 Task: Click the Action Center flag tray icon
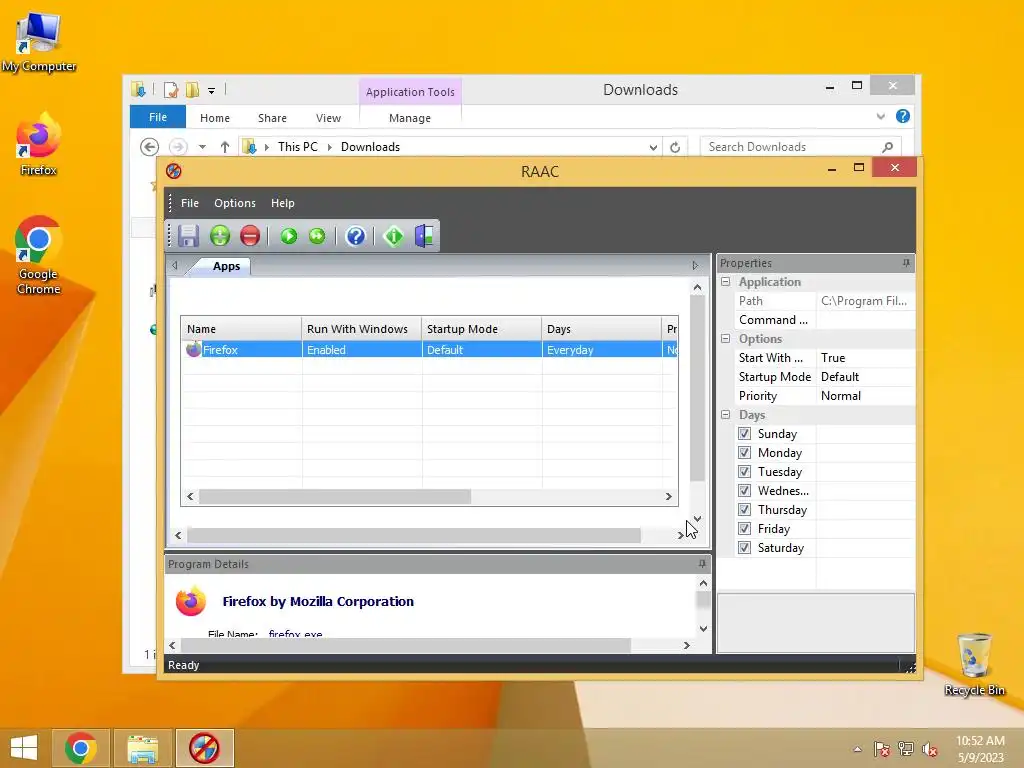point(882,749)
